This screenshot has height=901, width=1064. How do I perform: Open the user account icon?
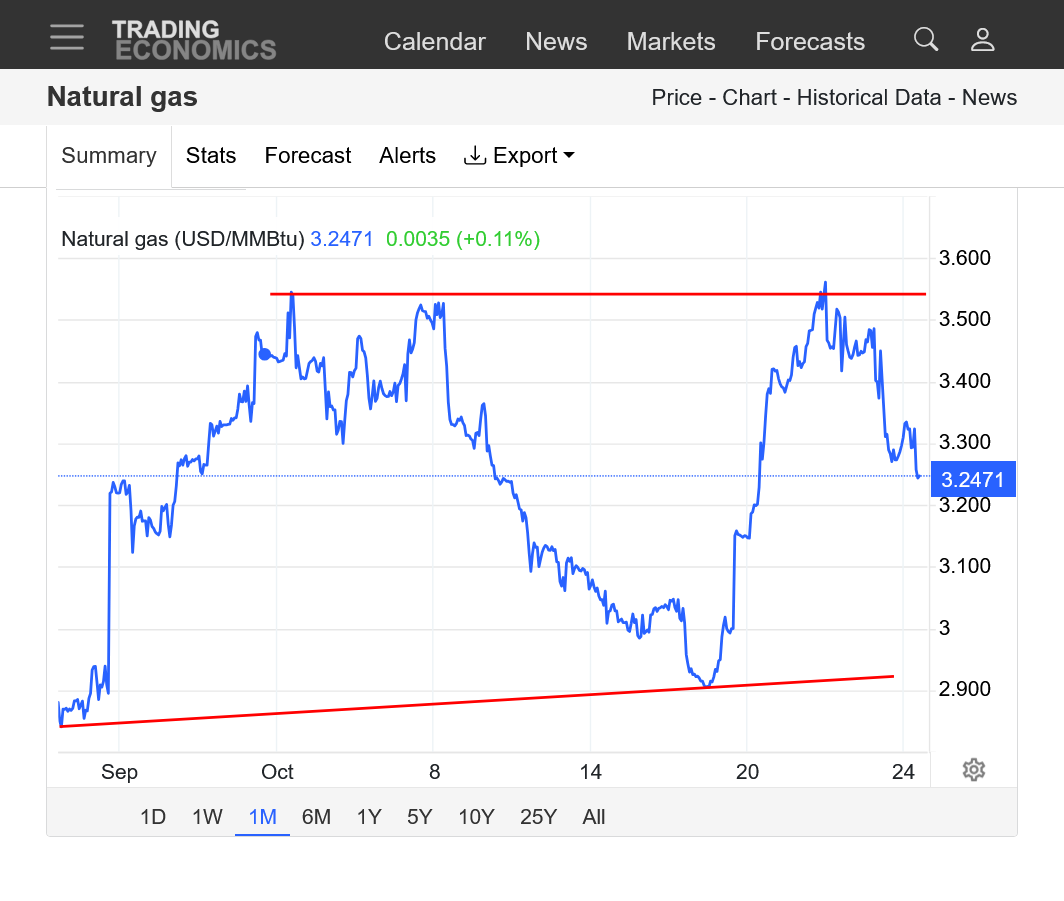(x=982, y=39)
